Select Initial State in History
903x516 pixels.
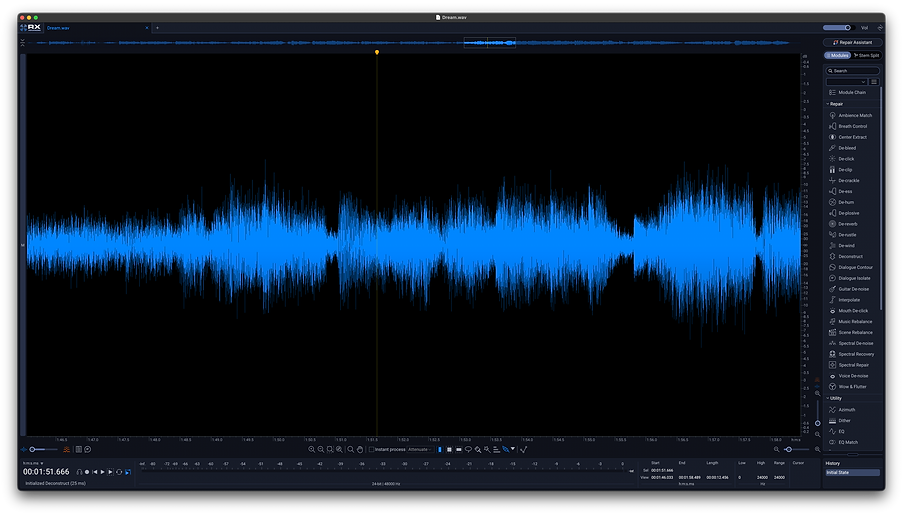[x=852, y=472]
